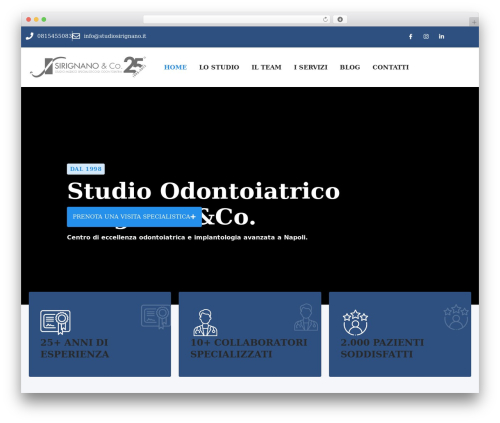Open the CONTATTI menu item
Viewport: 500px width, 423px height.
coord(391,67)
